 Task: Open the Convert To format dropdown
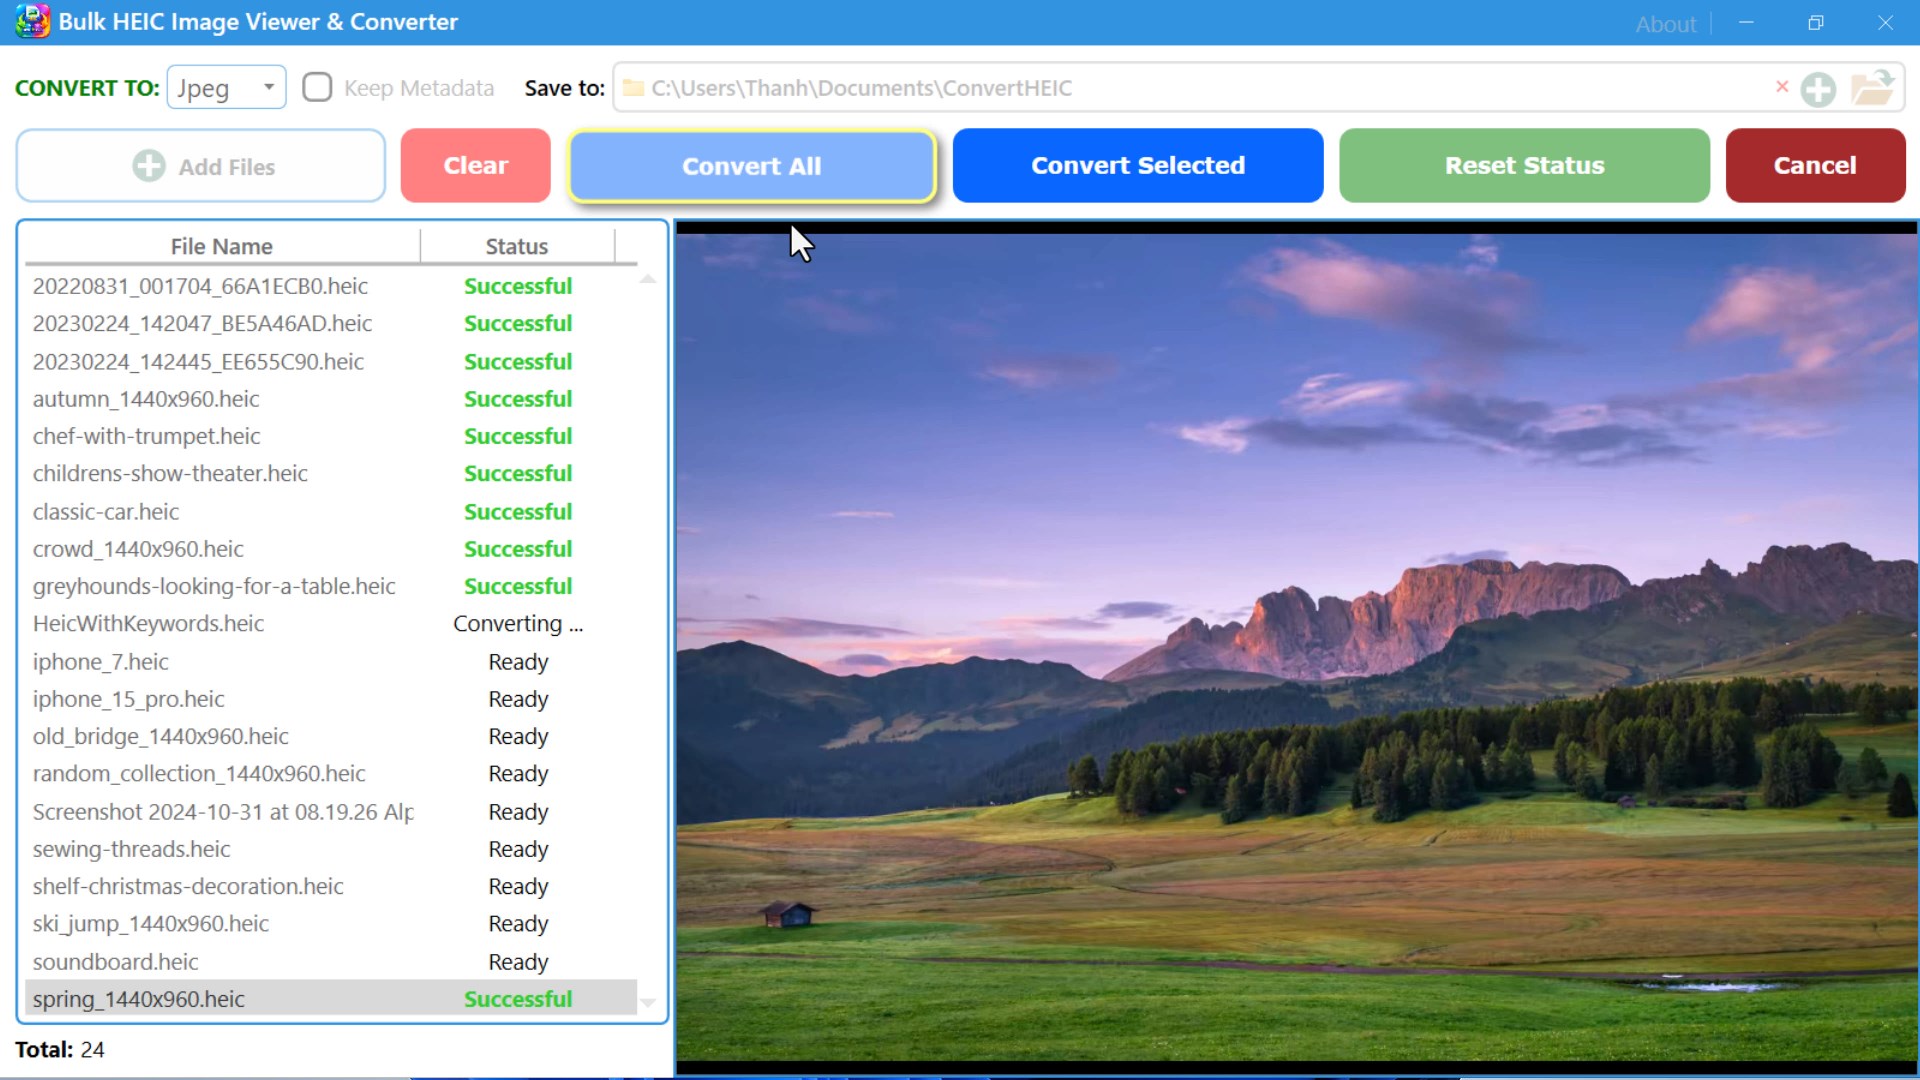click(x=226, y=88)
